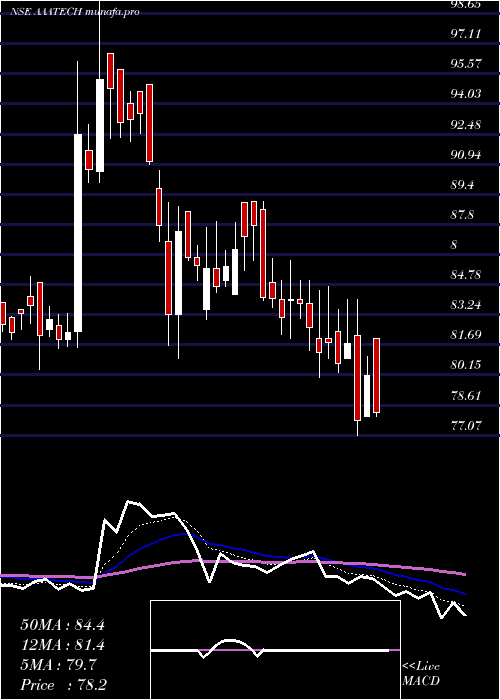Click the Price : 78.2 reading

(x=62, y=685)
